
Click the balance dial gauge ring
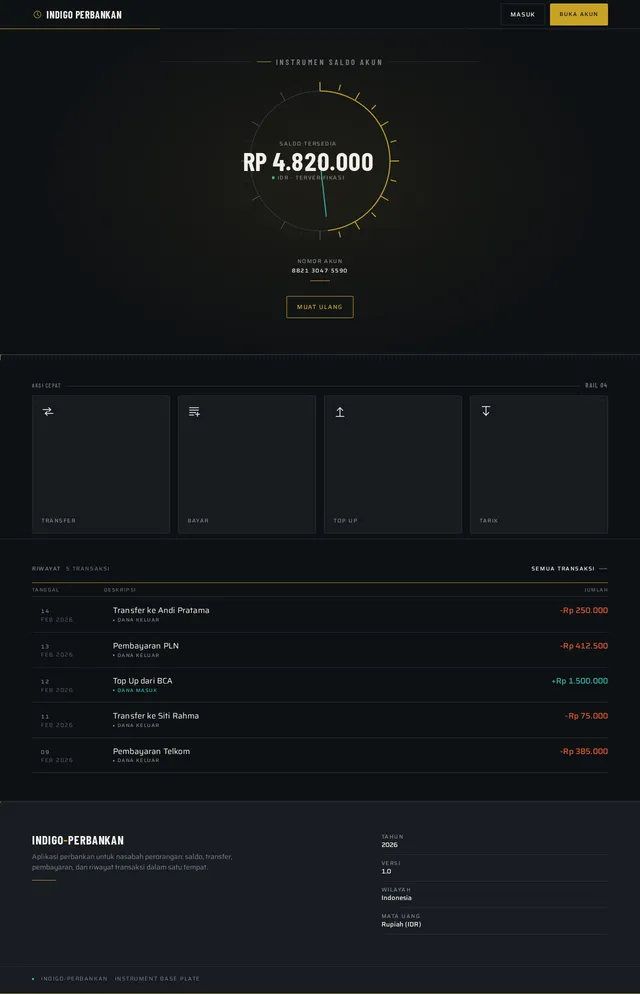320,161
